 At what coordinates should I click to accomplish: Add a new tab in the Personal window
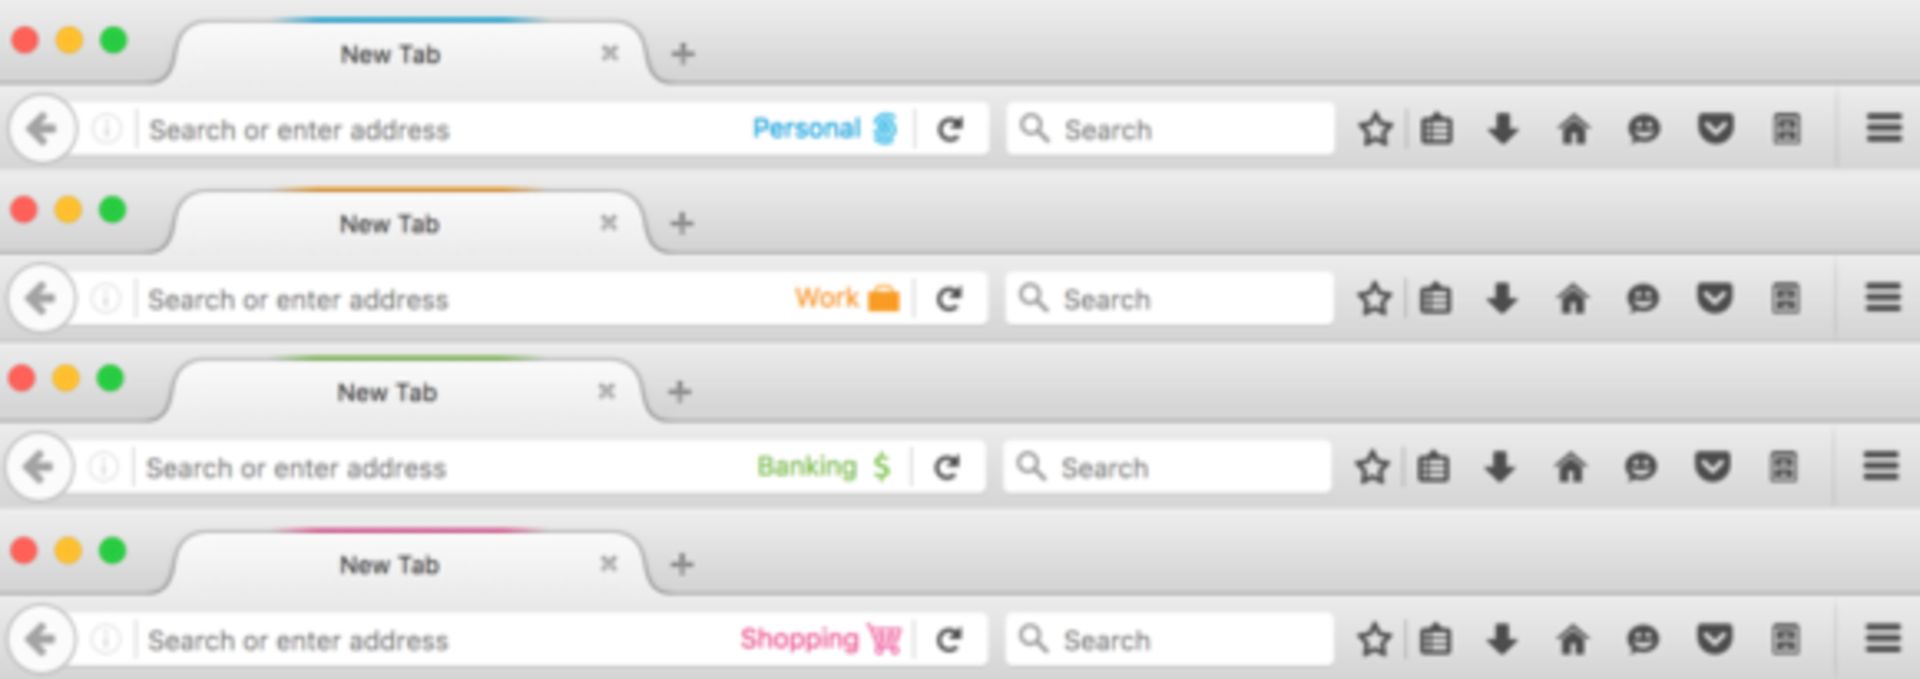coord(683,53)
